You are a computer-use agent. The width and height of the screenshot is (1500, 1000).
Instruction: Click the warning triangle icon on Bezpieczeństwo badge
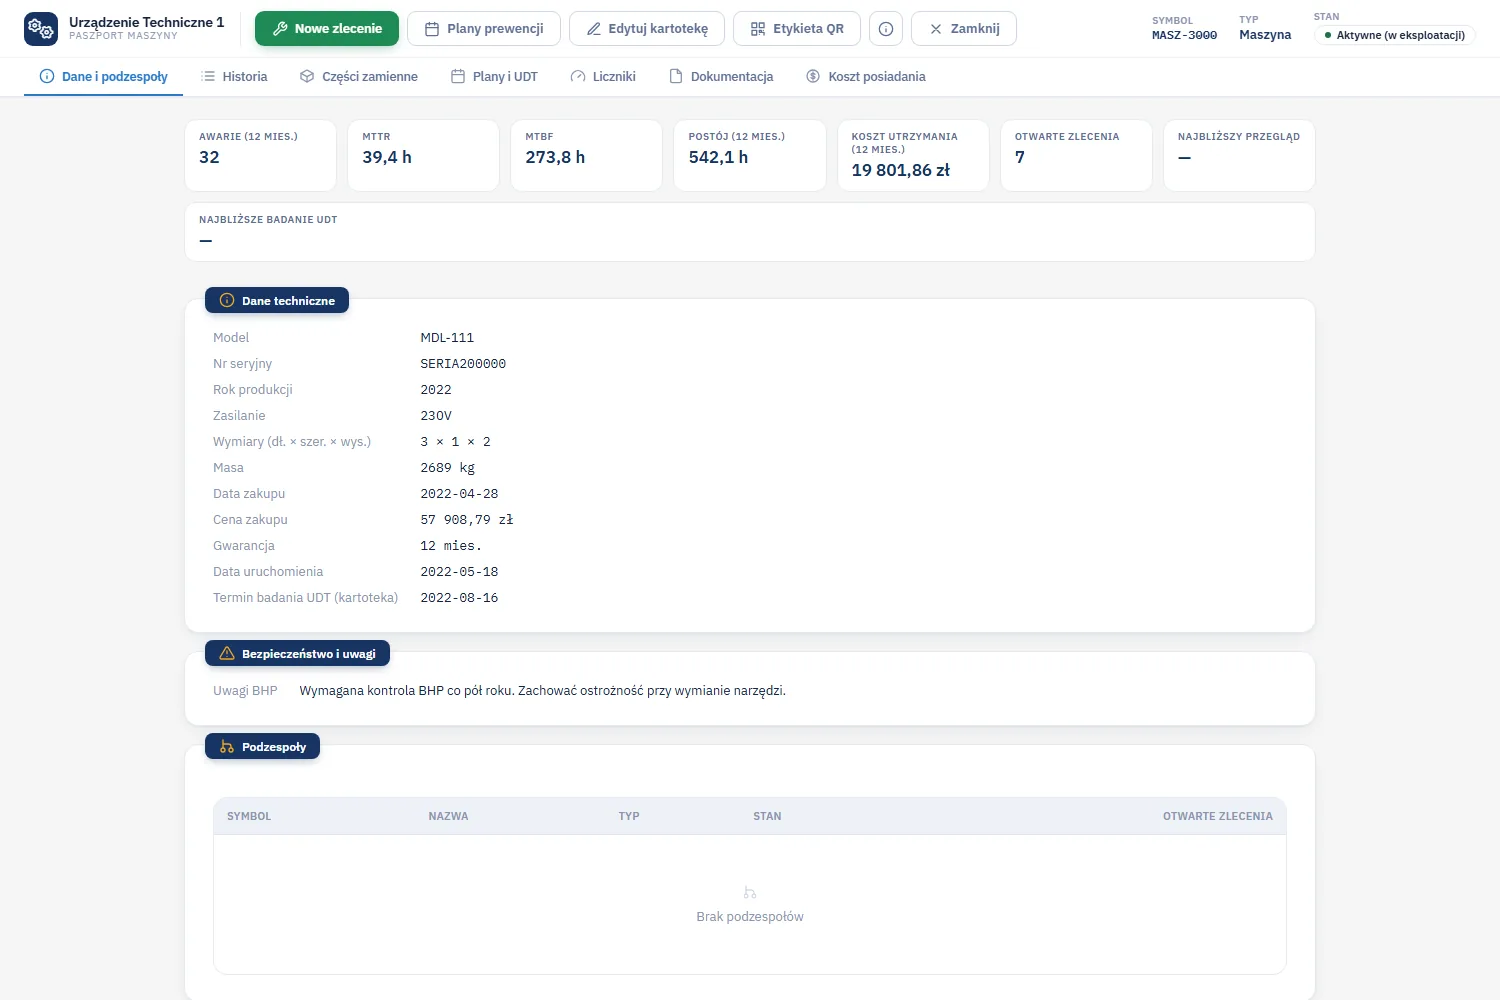point(227,654)
